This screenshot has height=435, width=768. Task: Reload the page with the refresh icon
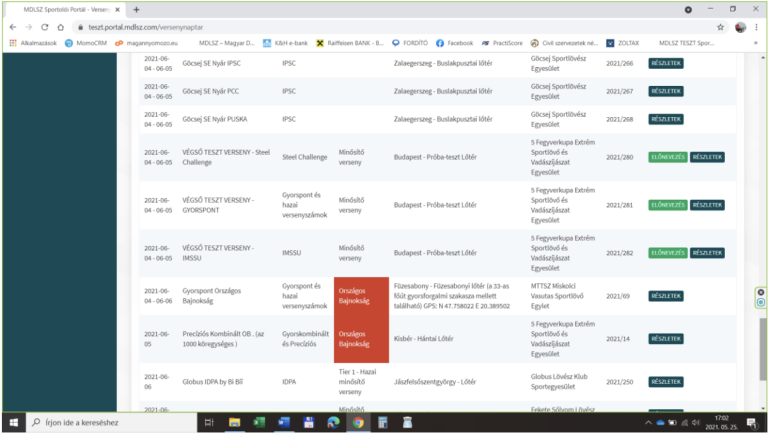click(44, 27)
